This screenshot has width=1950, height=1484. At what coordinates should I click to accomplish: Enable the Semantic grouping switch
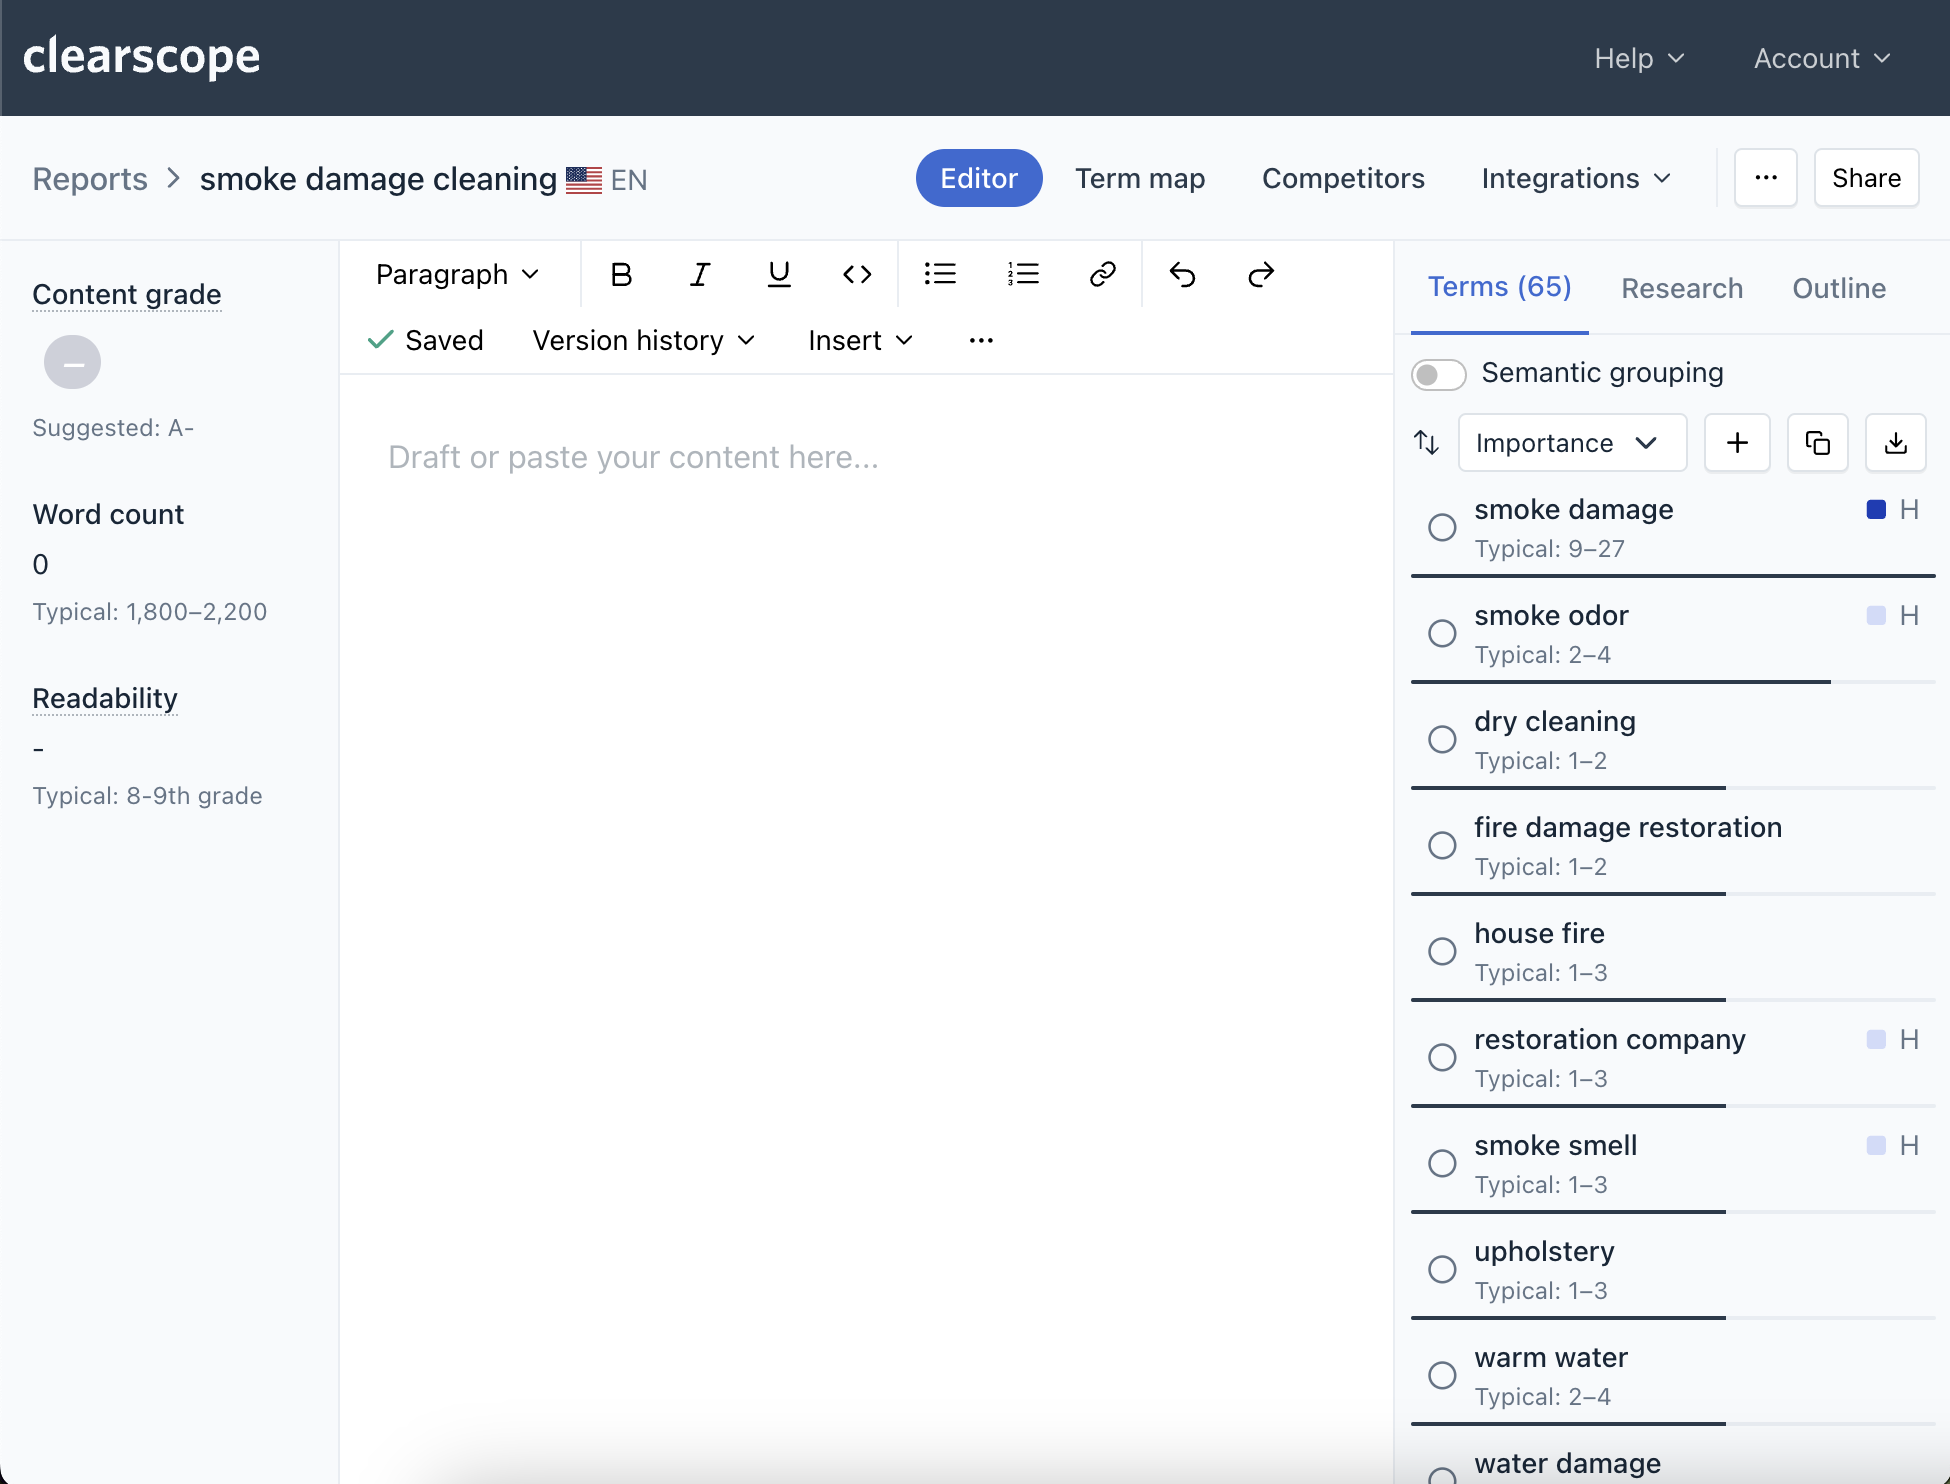(1438, 374)
